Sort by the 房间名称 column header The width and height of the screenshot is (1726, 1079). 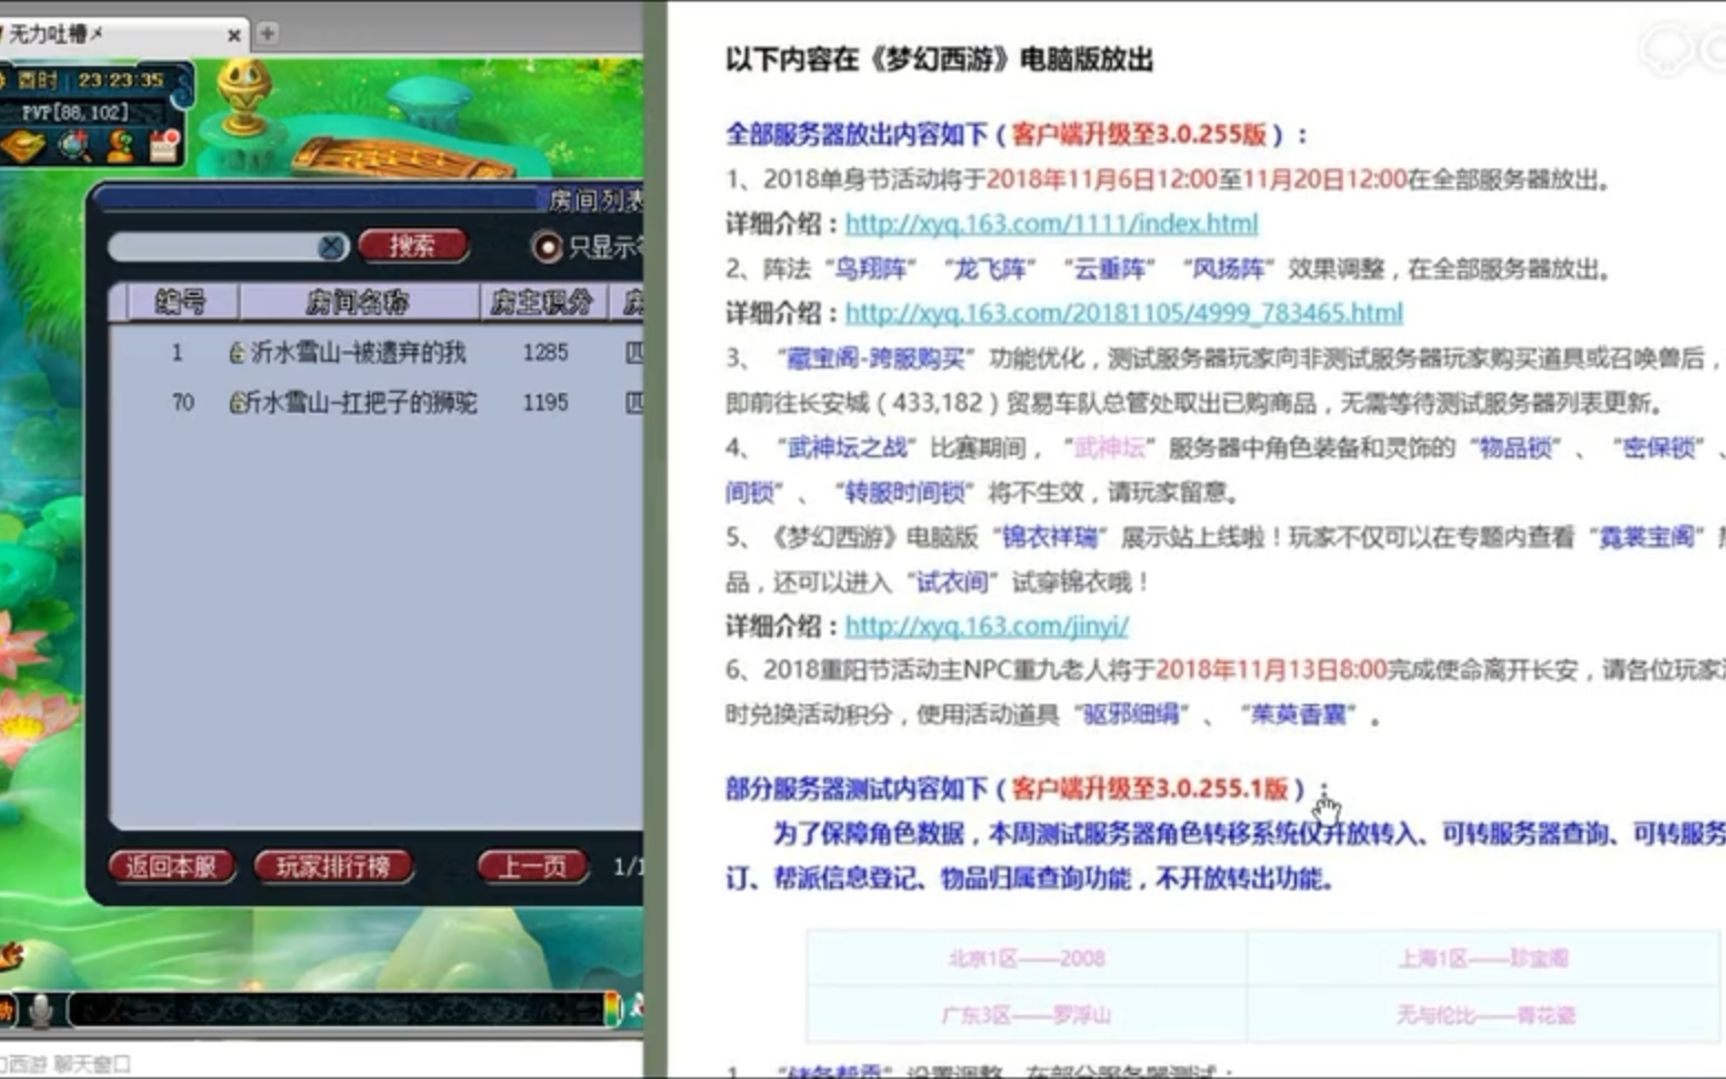click(357, 302)
